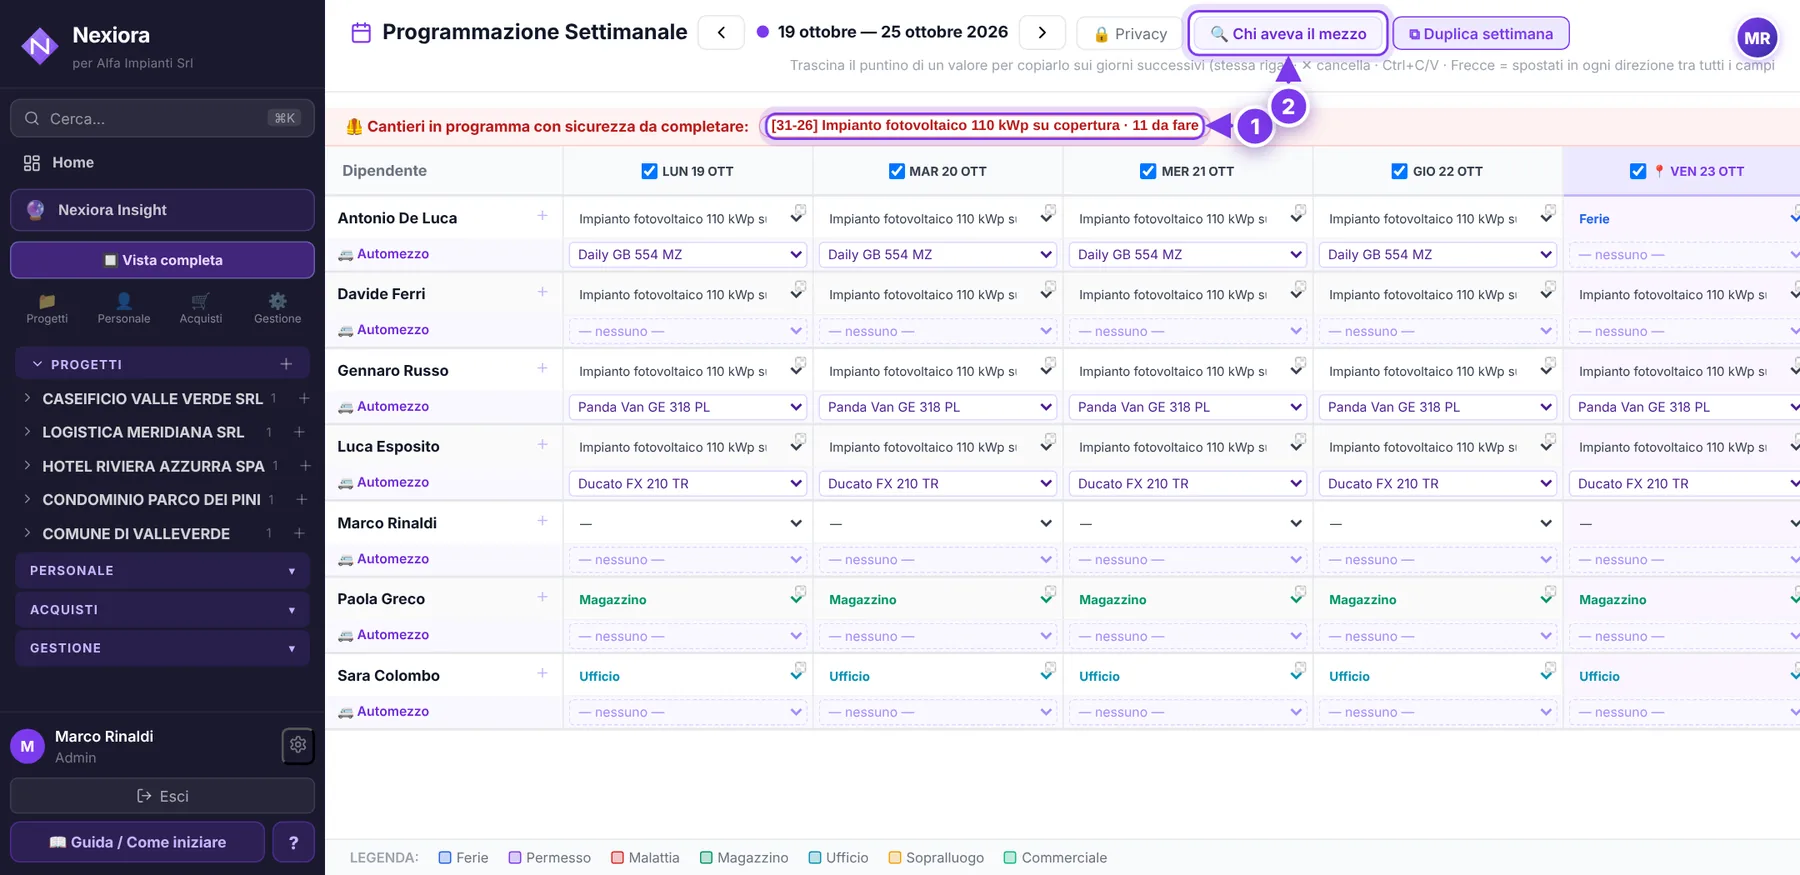The height and width of the screenshot is (875, 1800).
Task: Open Gennaro Russo Tuesday Panda Van dropdown
Action: click(x=938, y=407)
